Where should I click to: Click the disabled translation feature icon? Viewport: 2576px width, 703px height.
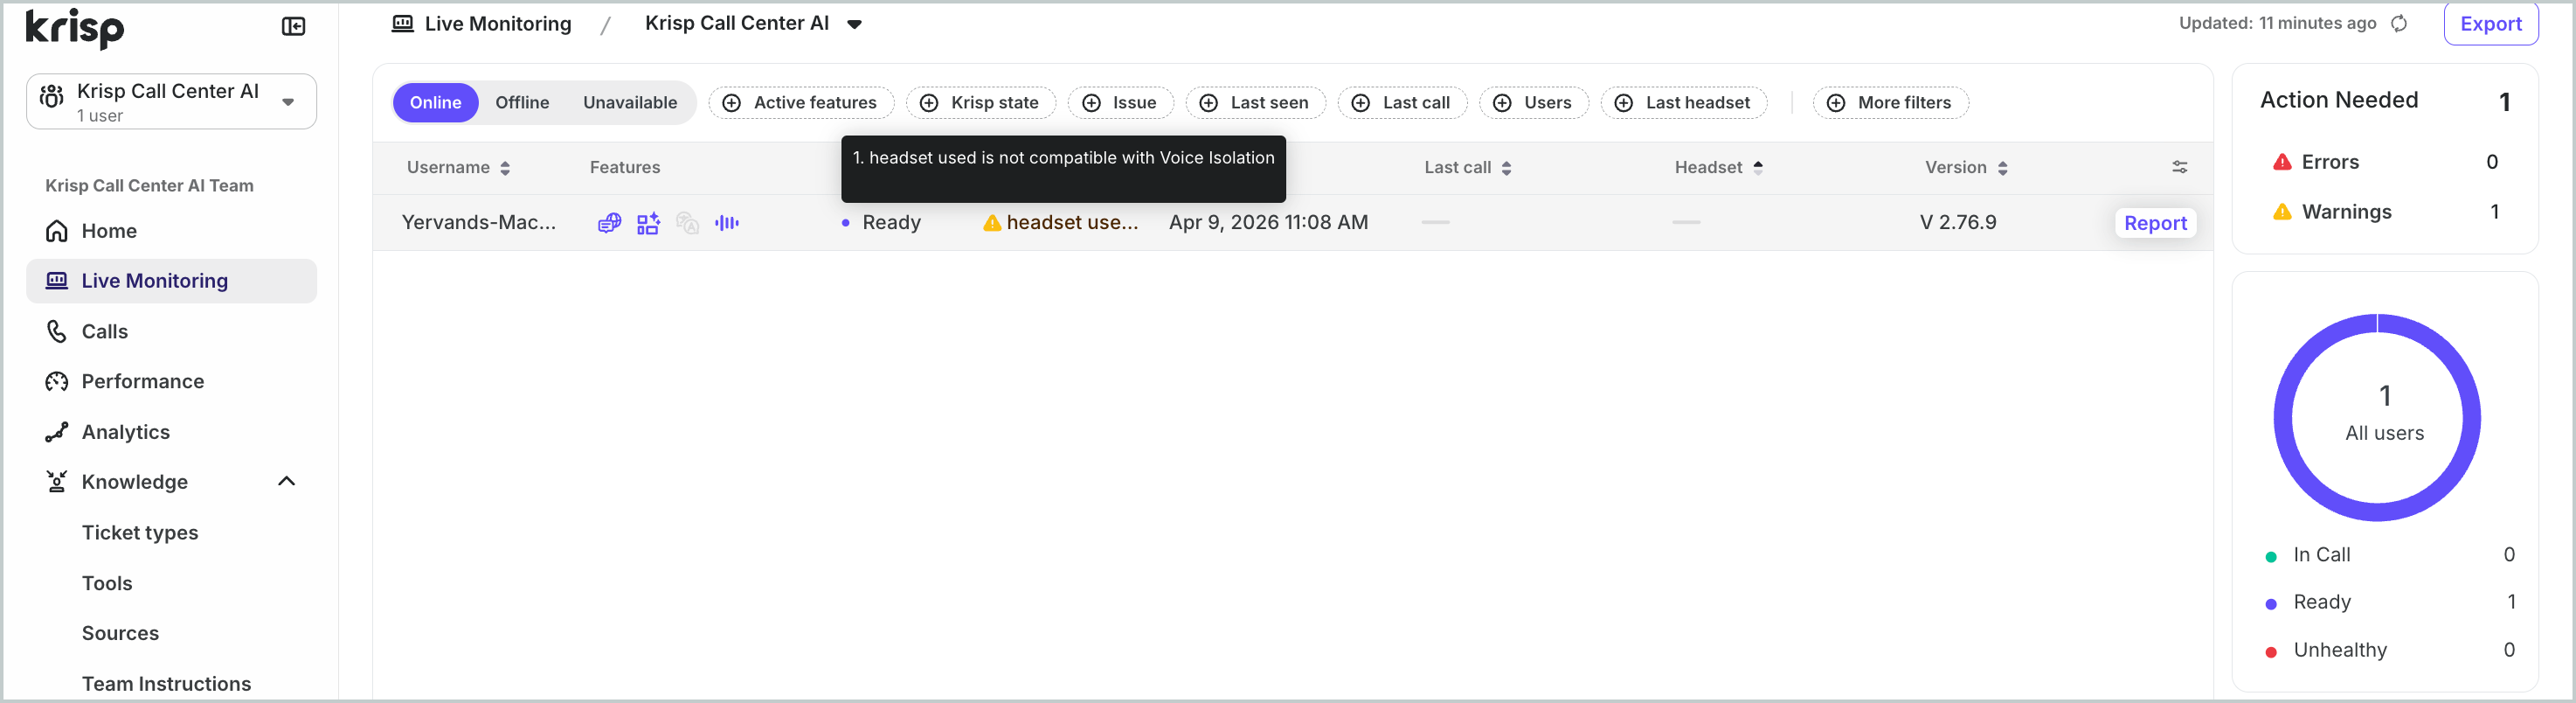[687, 223]
